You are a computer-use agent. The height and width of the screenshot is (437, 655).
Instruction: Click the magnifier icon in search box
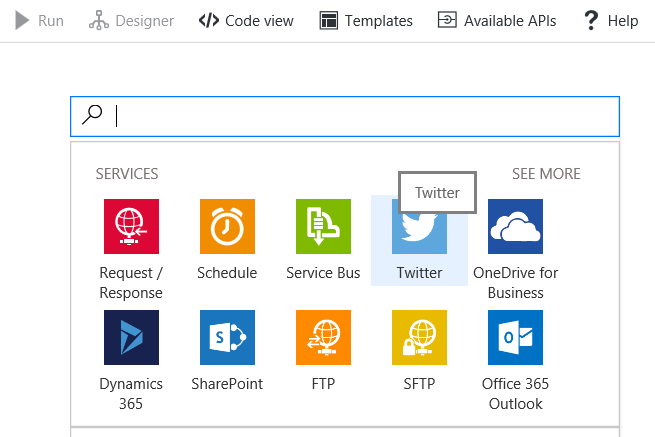tap(92, 115)
